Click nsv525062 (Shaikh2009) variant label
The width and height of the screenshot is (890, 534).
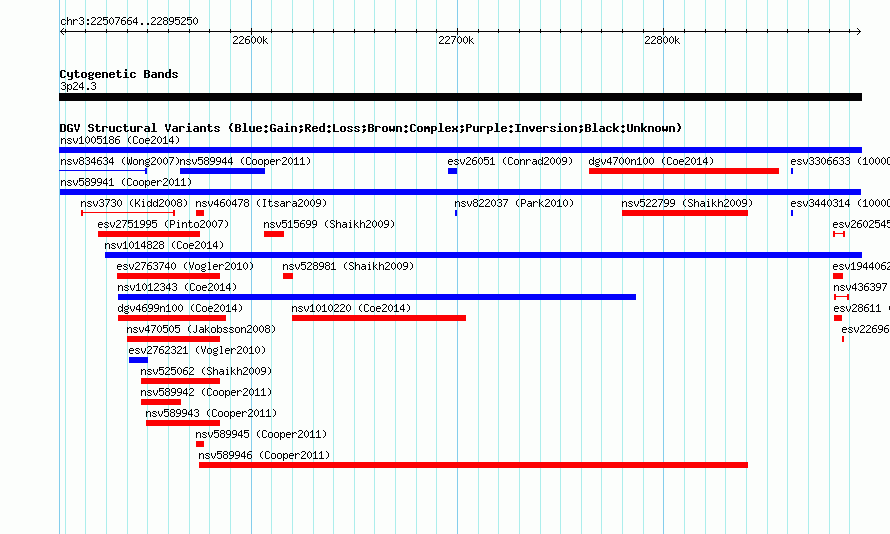[x=206, y=371]
